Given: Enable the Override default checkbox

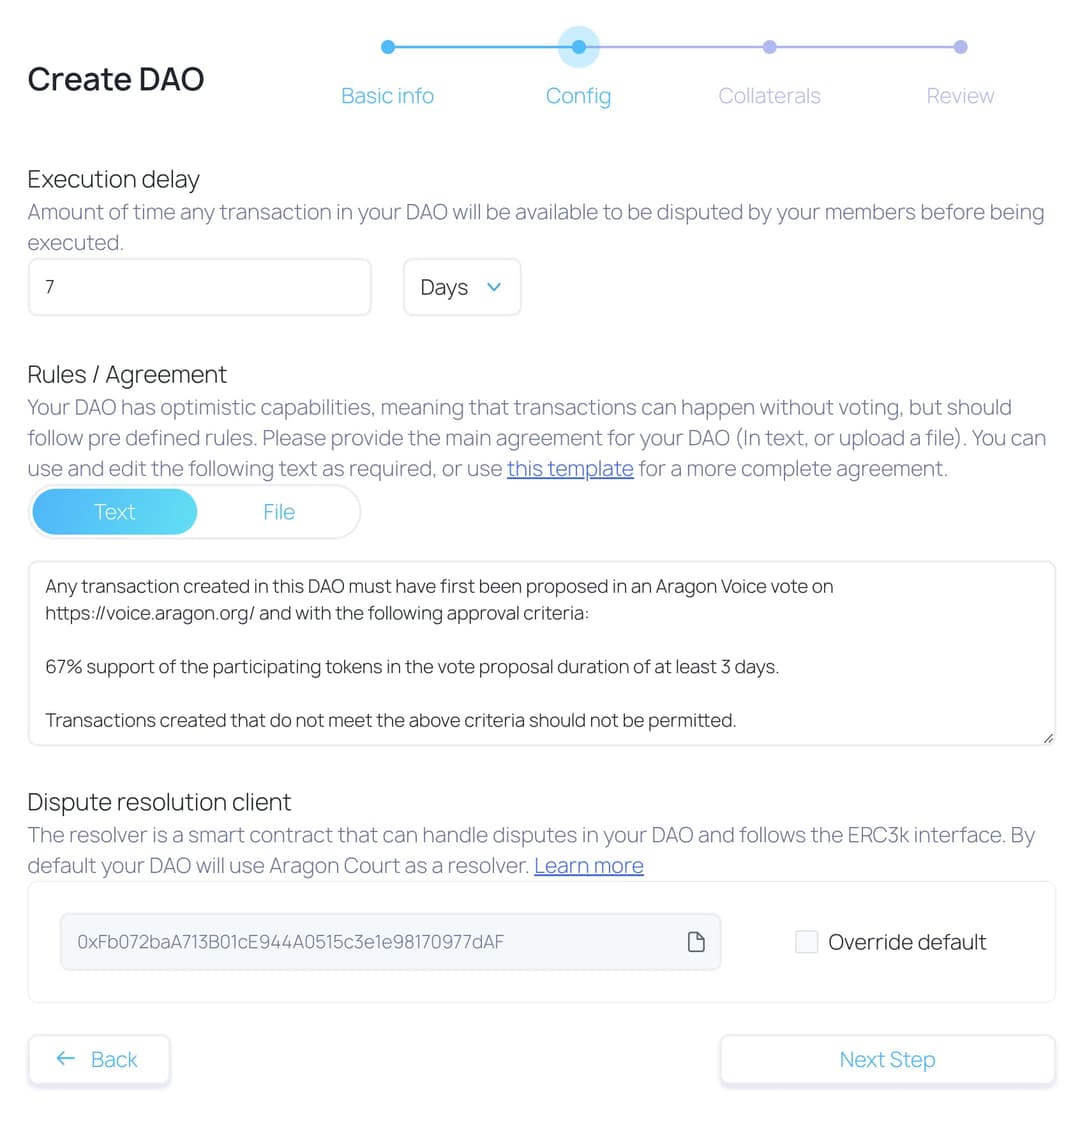Looking at the screenshot, I should click(x=806, y=941).
